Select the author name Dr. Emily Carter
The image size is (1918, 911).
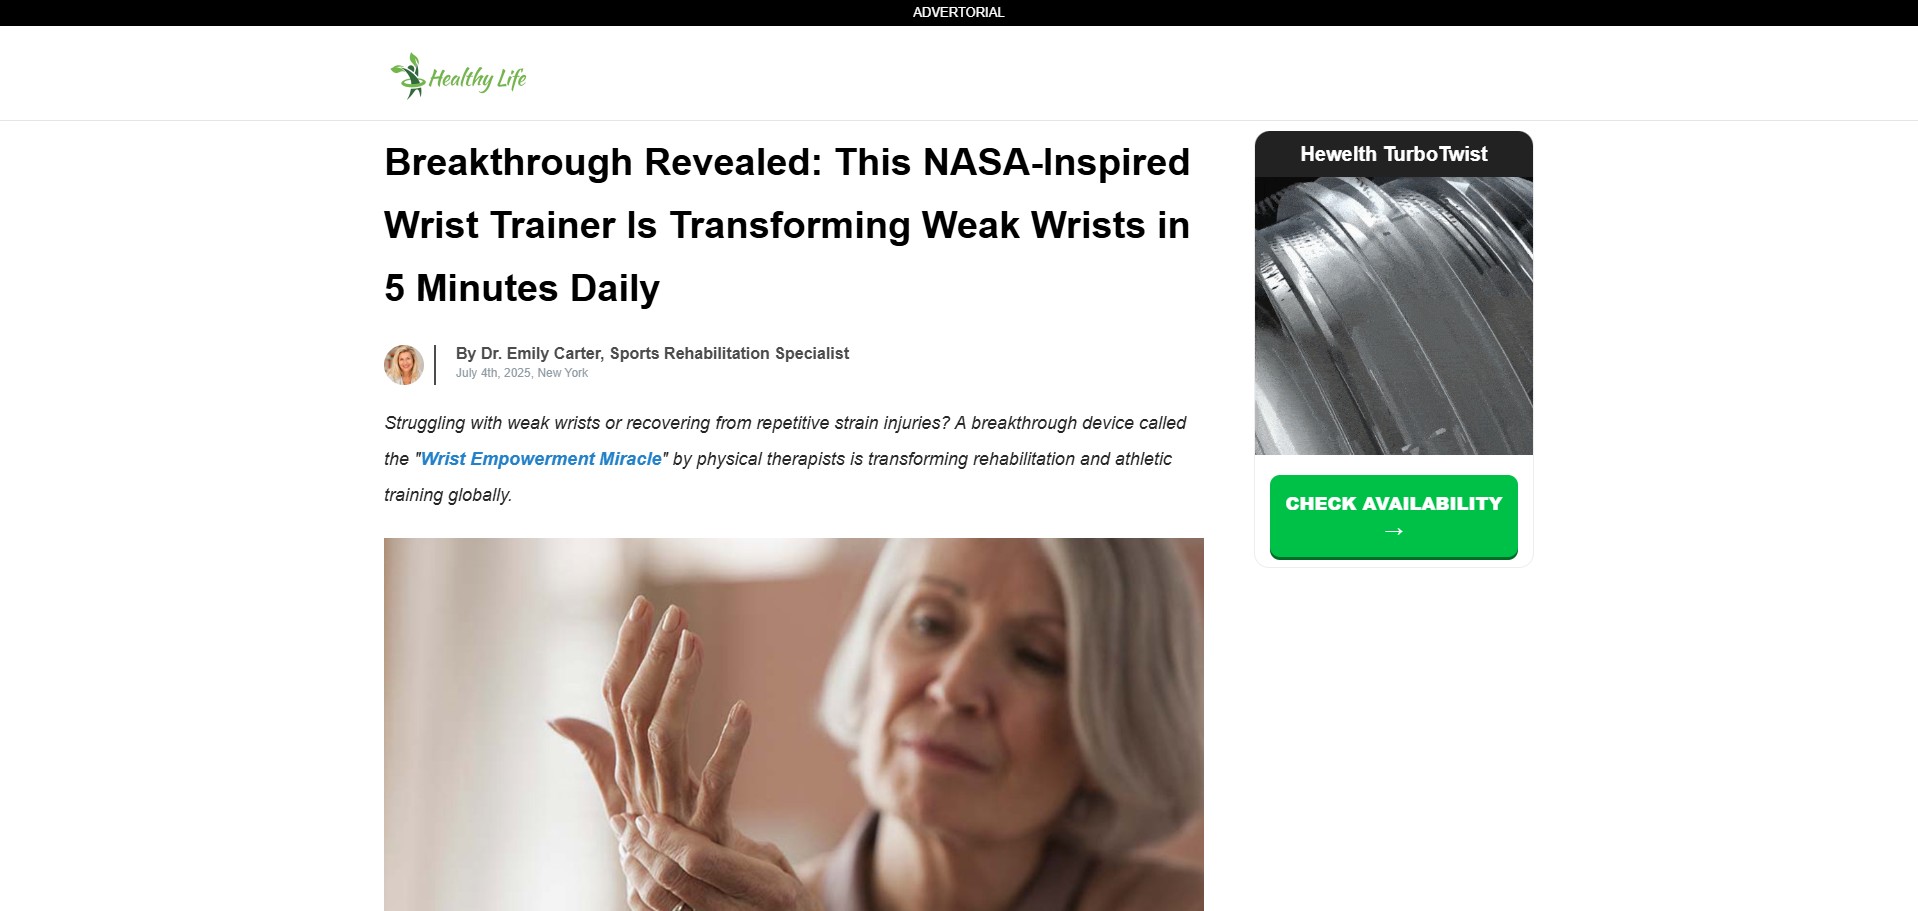click(541, 353)
